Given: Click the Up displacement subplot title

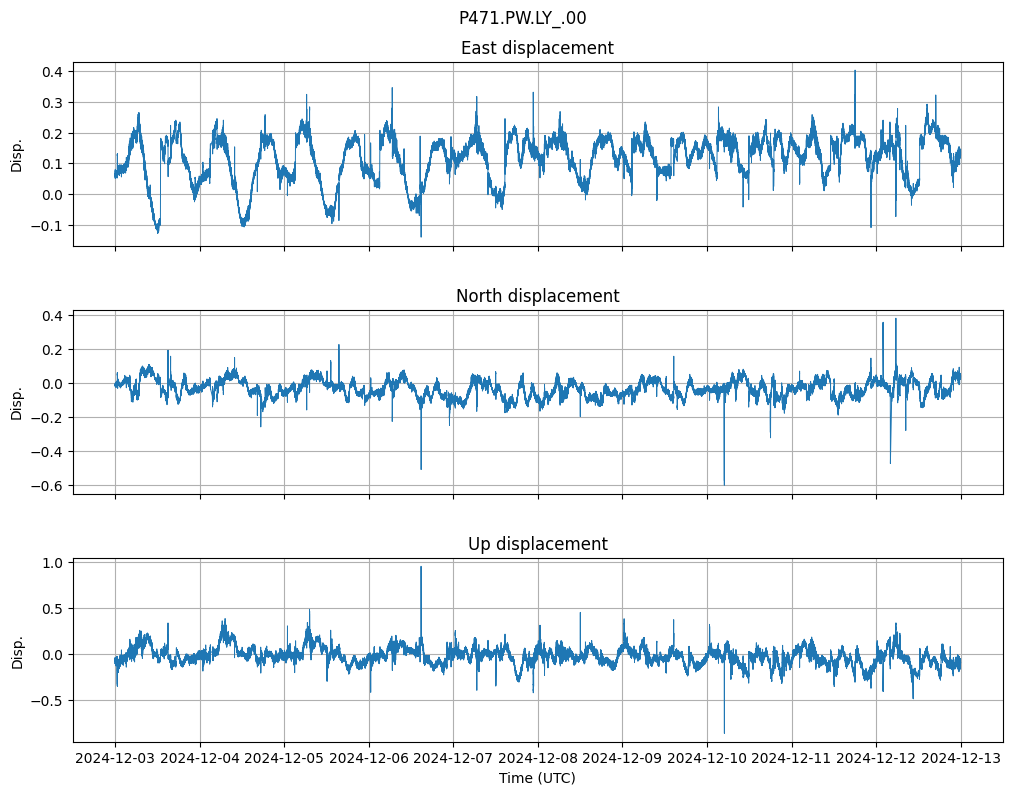Looking at the screenshot, I should 537,544.
